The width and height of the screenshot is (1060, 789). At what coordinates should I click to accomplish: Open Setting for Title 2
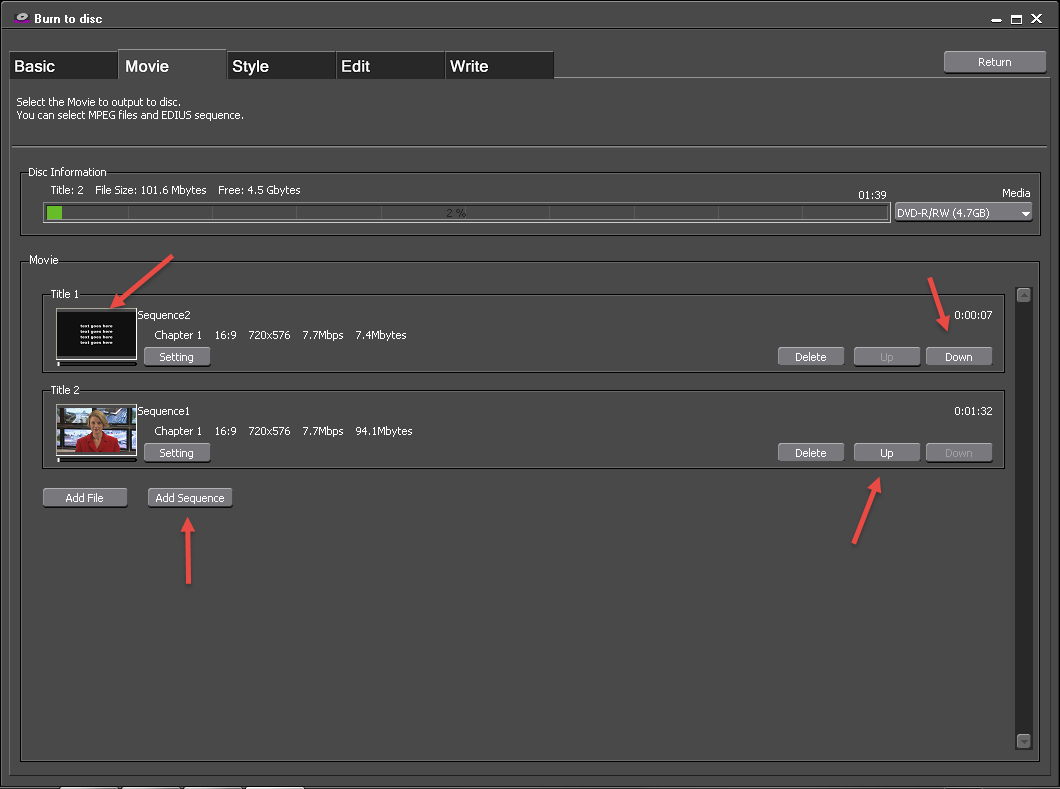(x=177, y=453)
